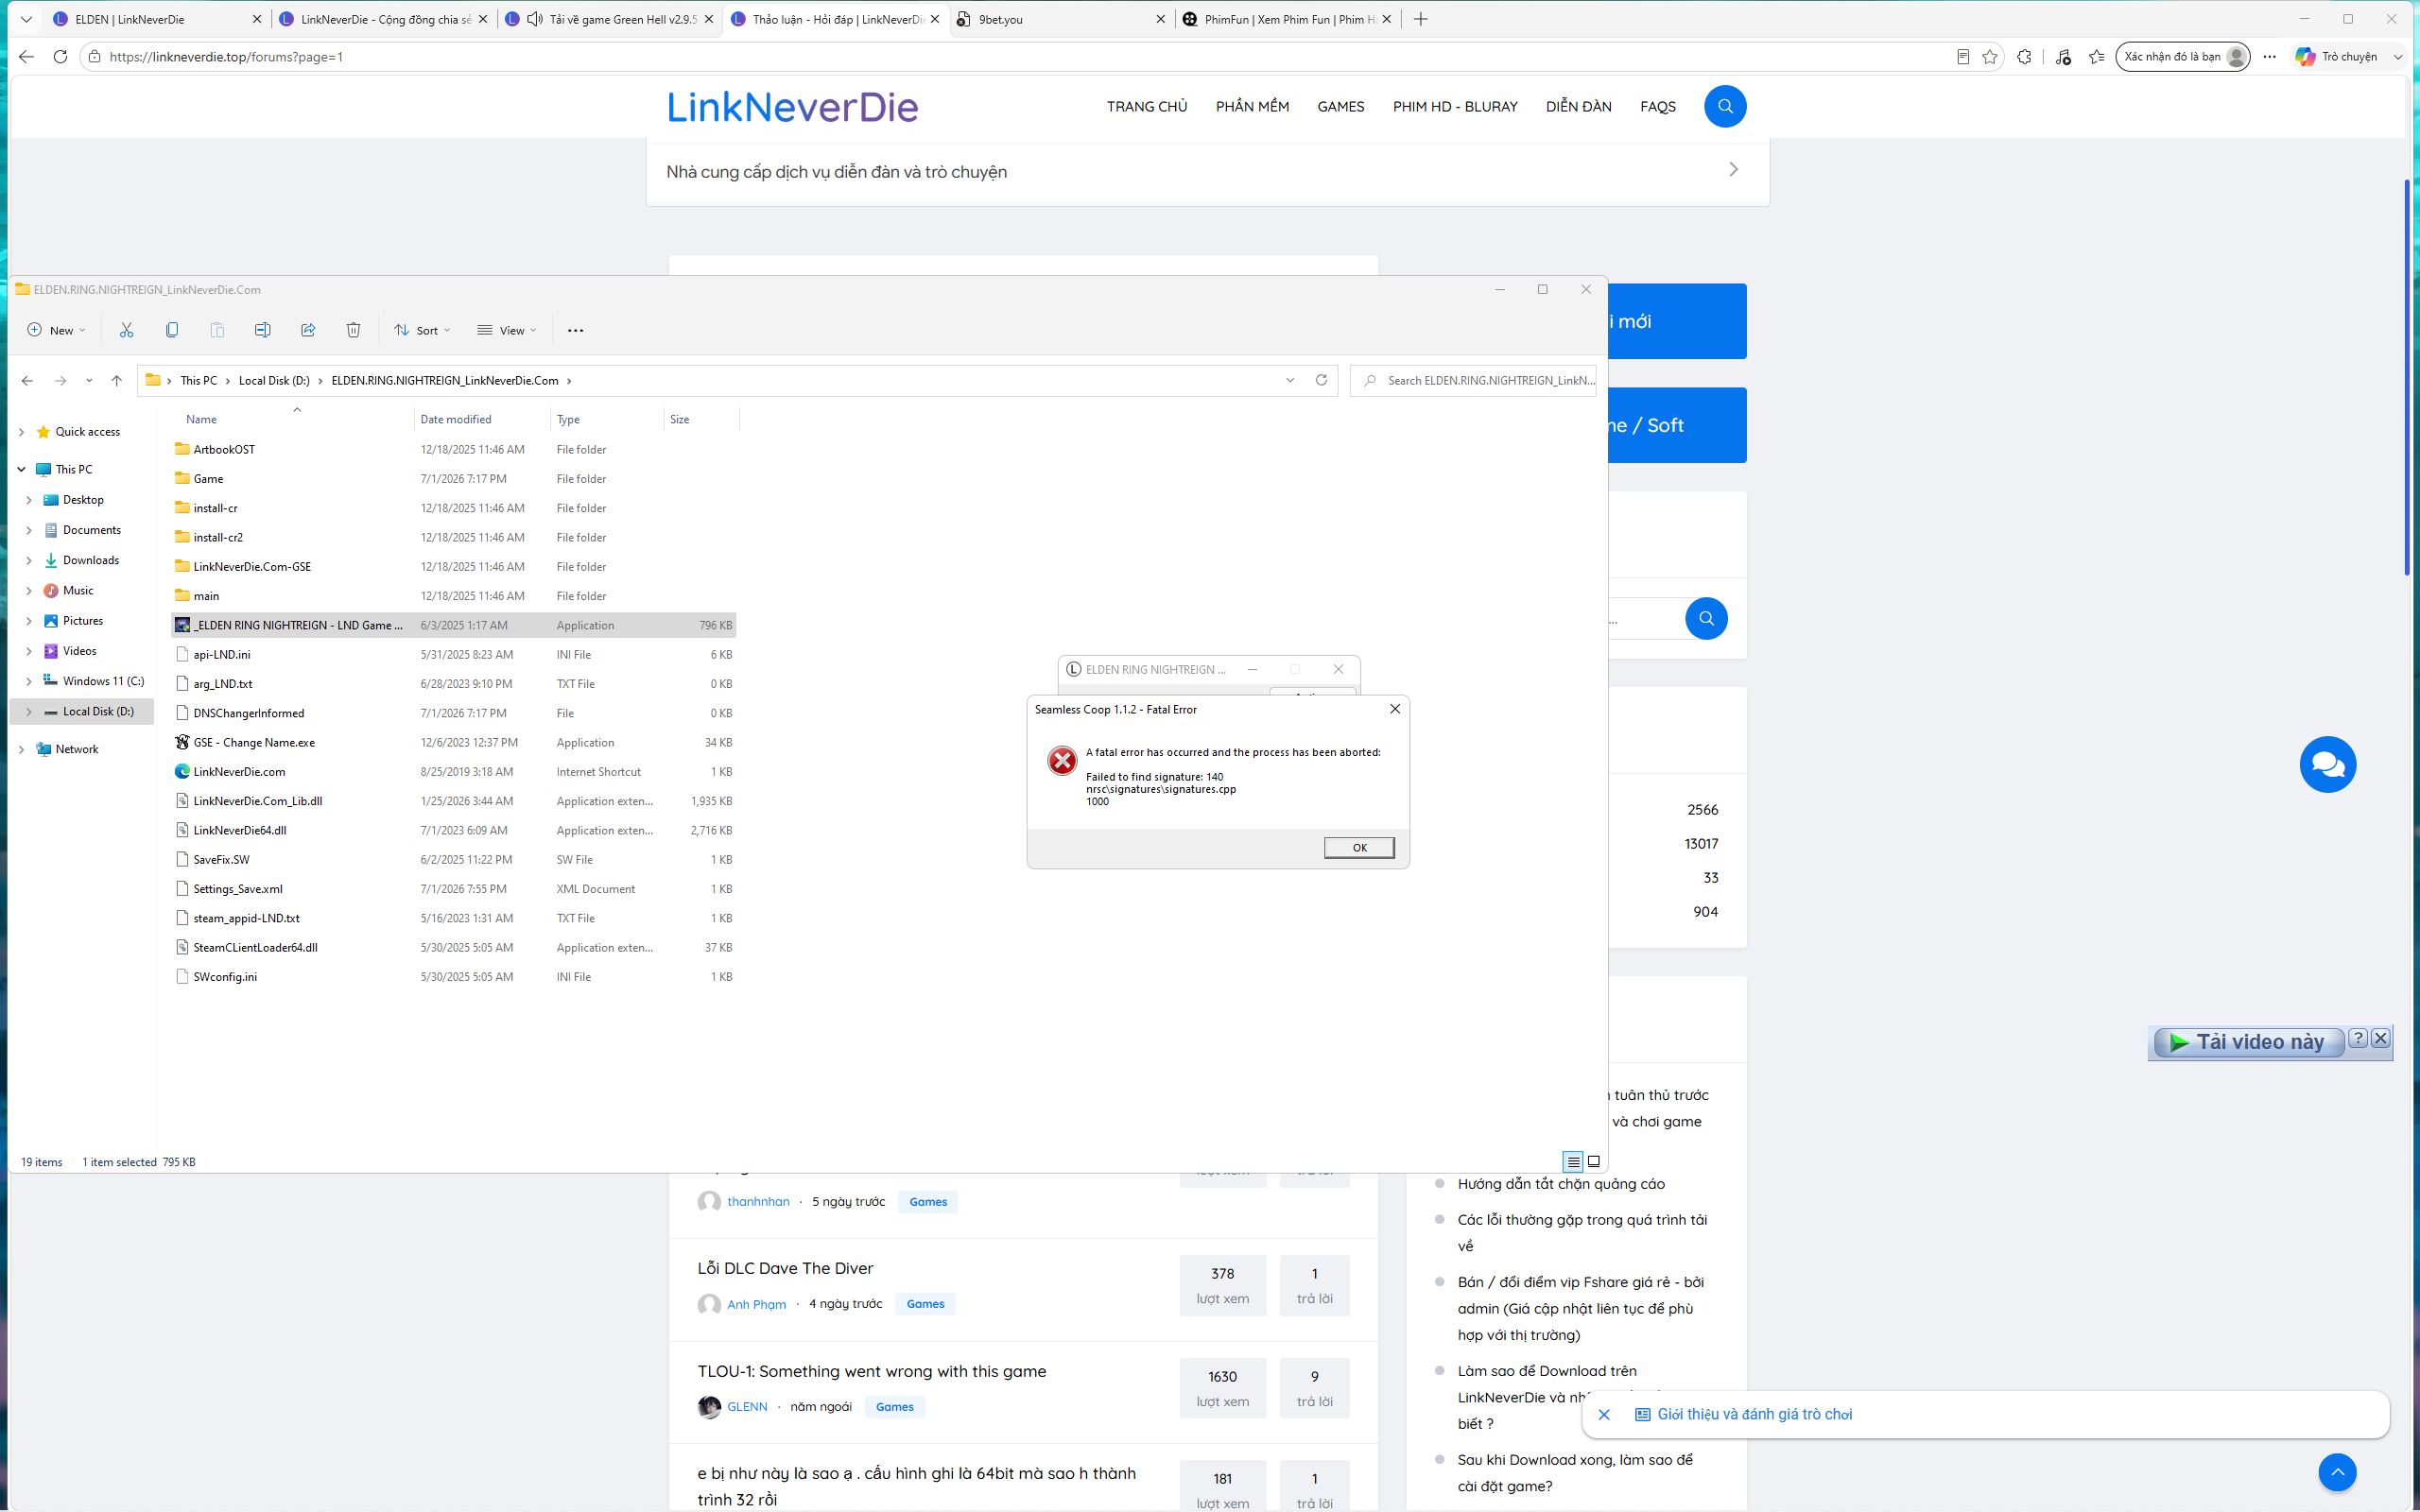The image size is (2420, 1512).
Task: Click LinkNeverDie blue search circle in header
Action: [x=1725, y=106]
